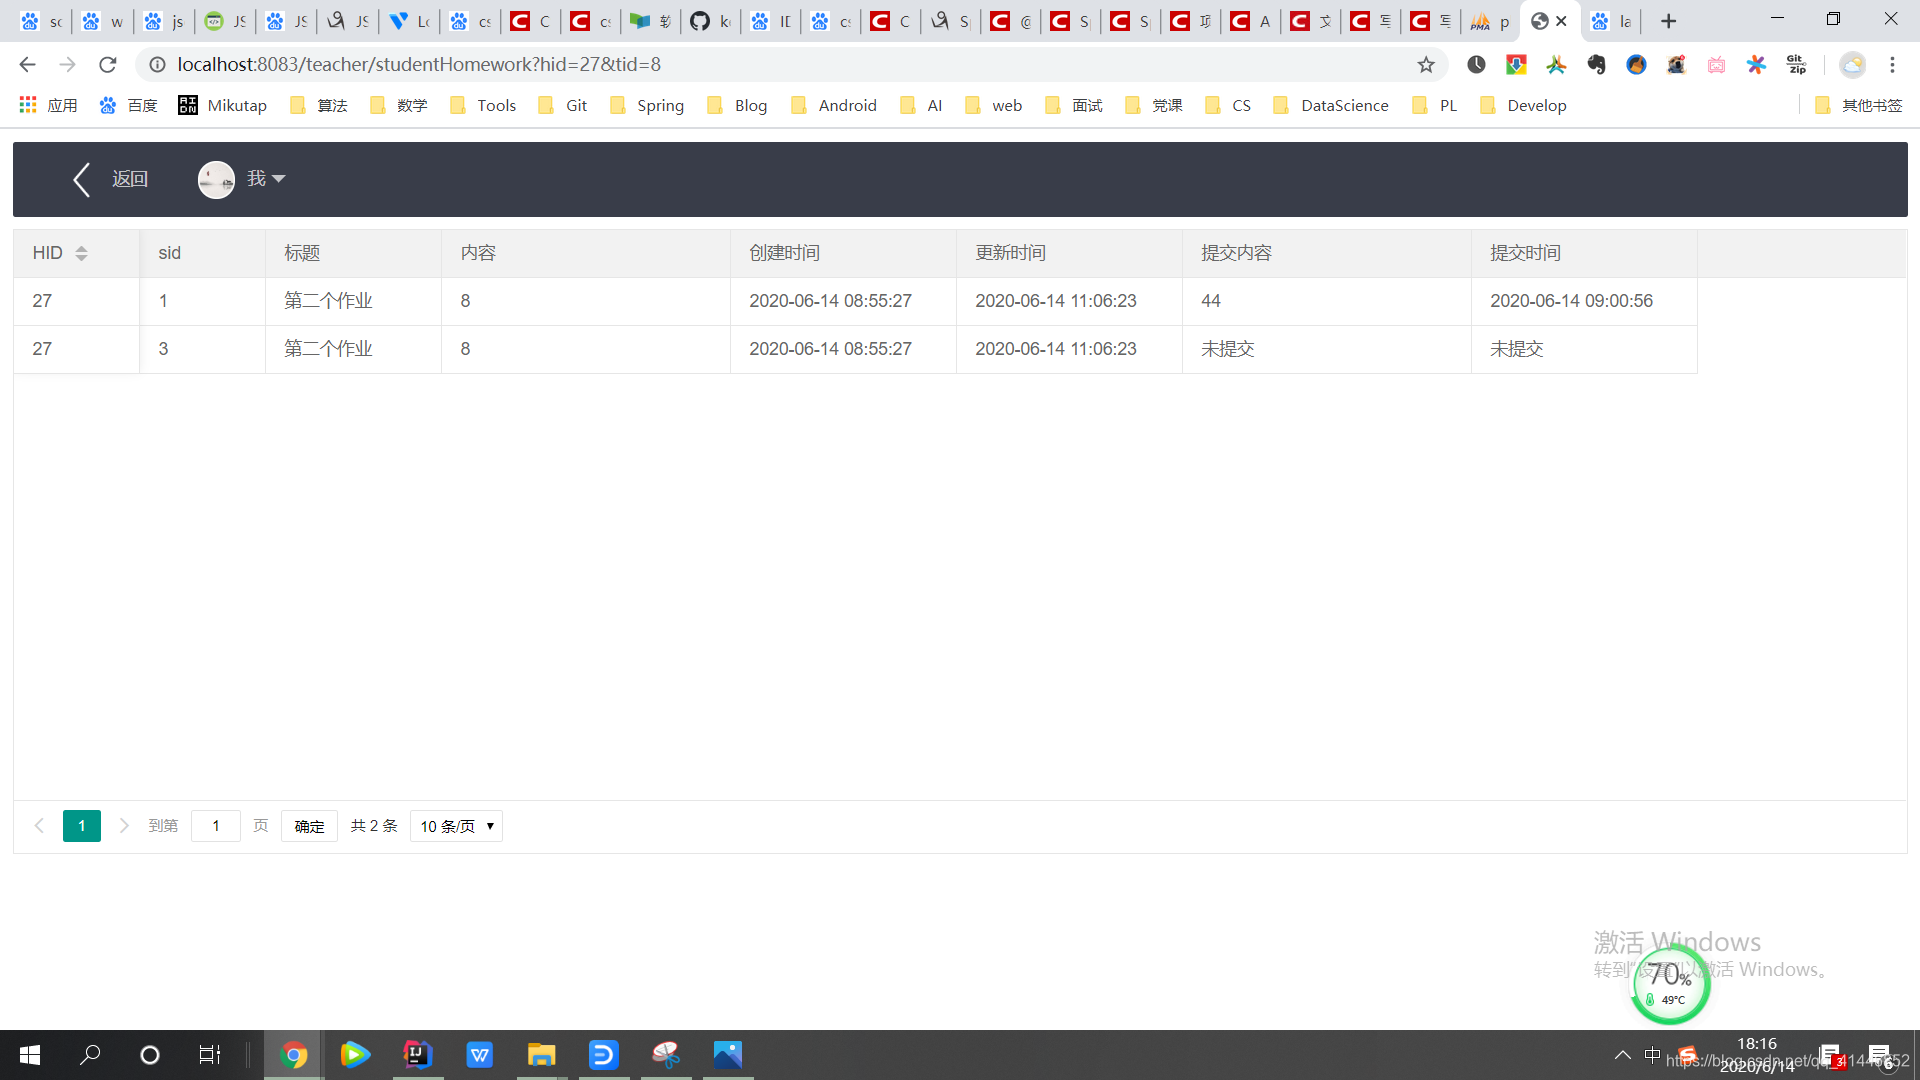Launch IntelliJ IDEA from the taskbar
The width and height of the screenshot is (1920, 1080).
pos(417,1055)
